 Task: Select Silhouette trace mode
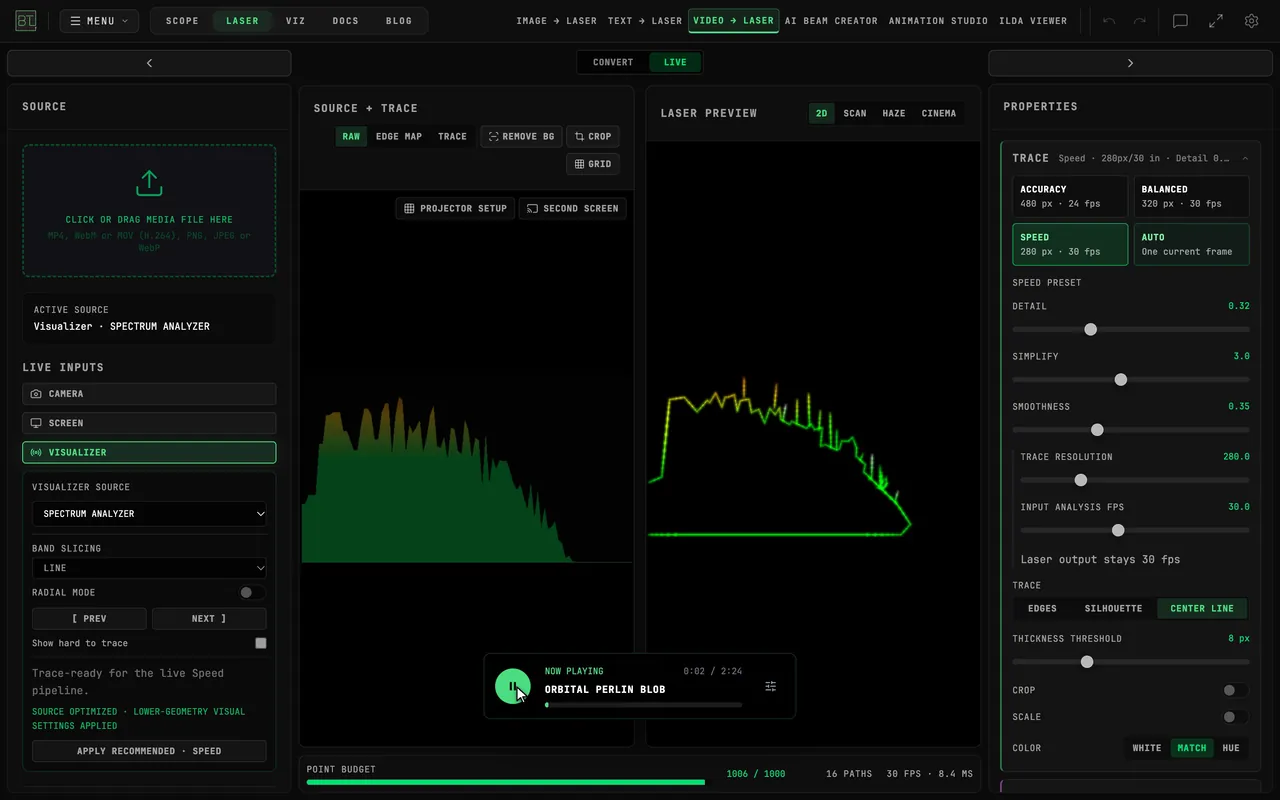coord(1113,608)
